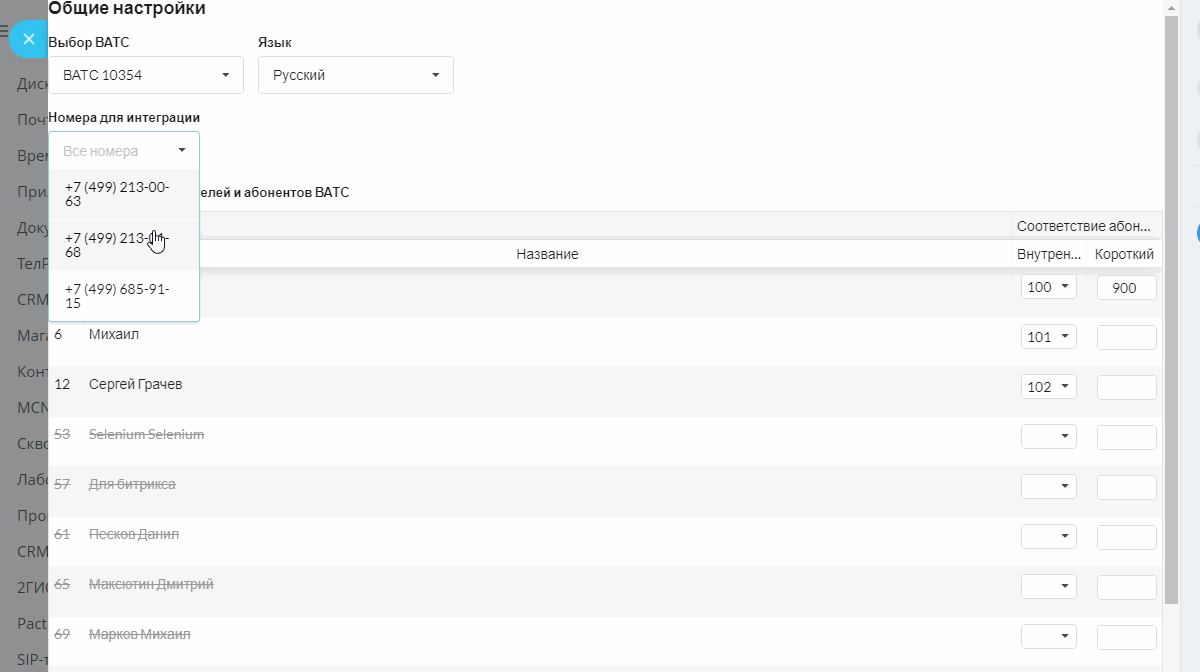Click the short number field containing 900
Image resolution: width=1200 pixels, height=672 pixels.
(1126, 287)
